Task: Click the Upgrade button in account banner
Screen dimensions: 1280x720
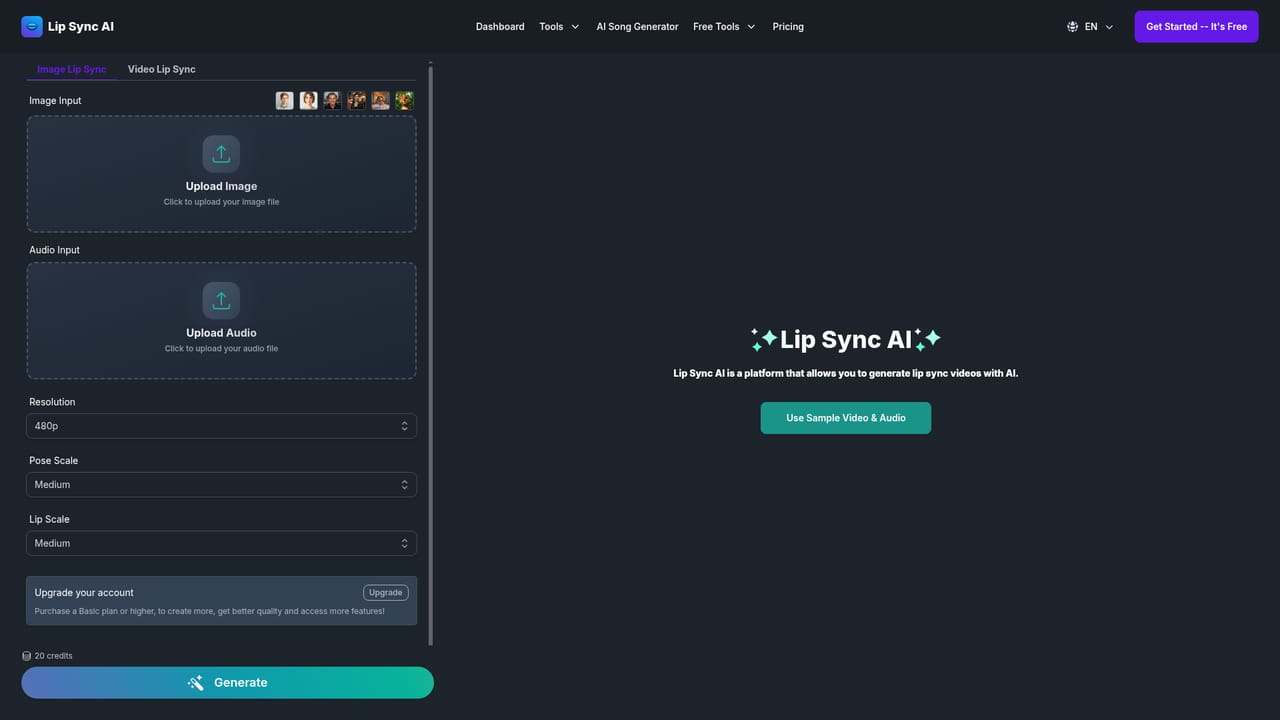Action: [385, 593]
